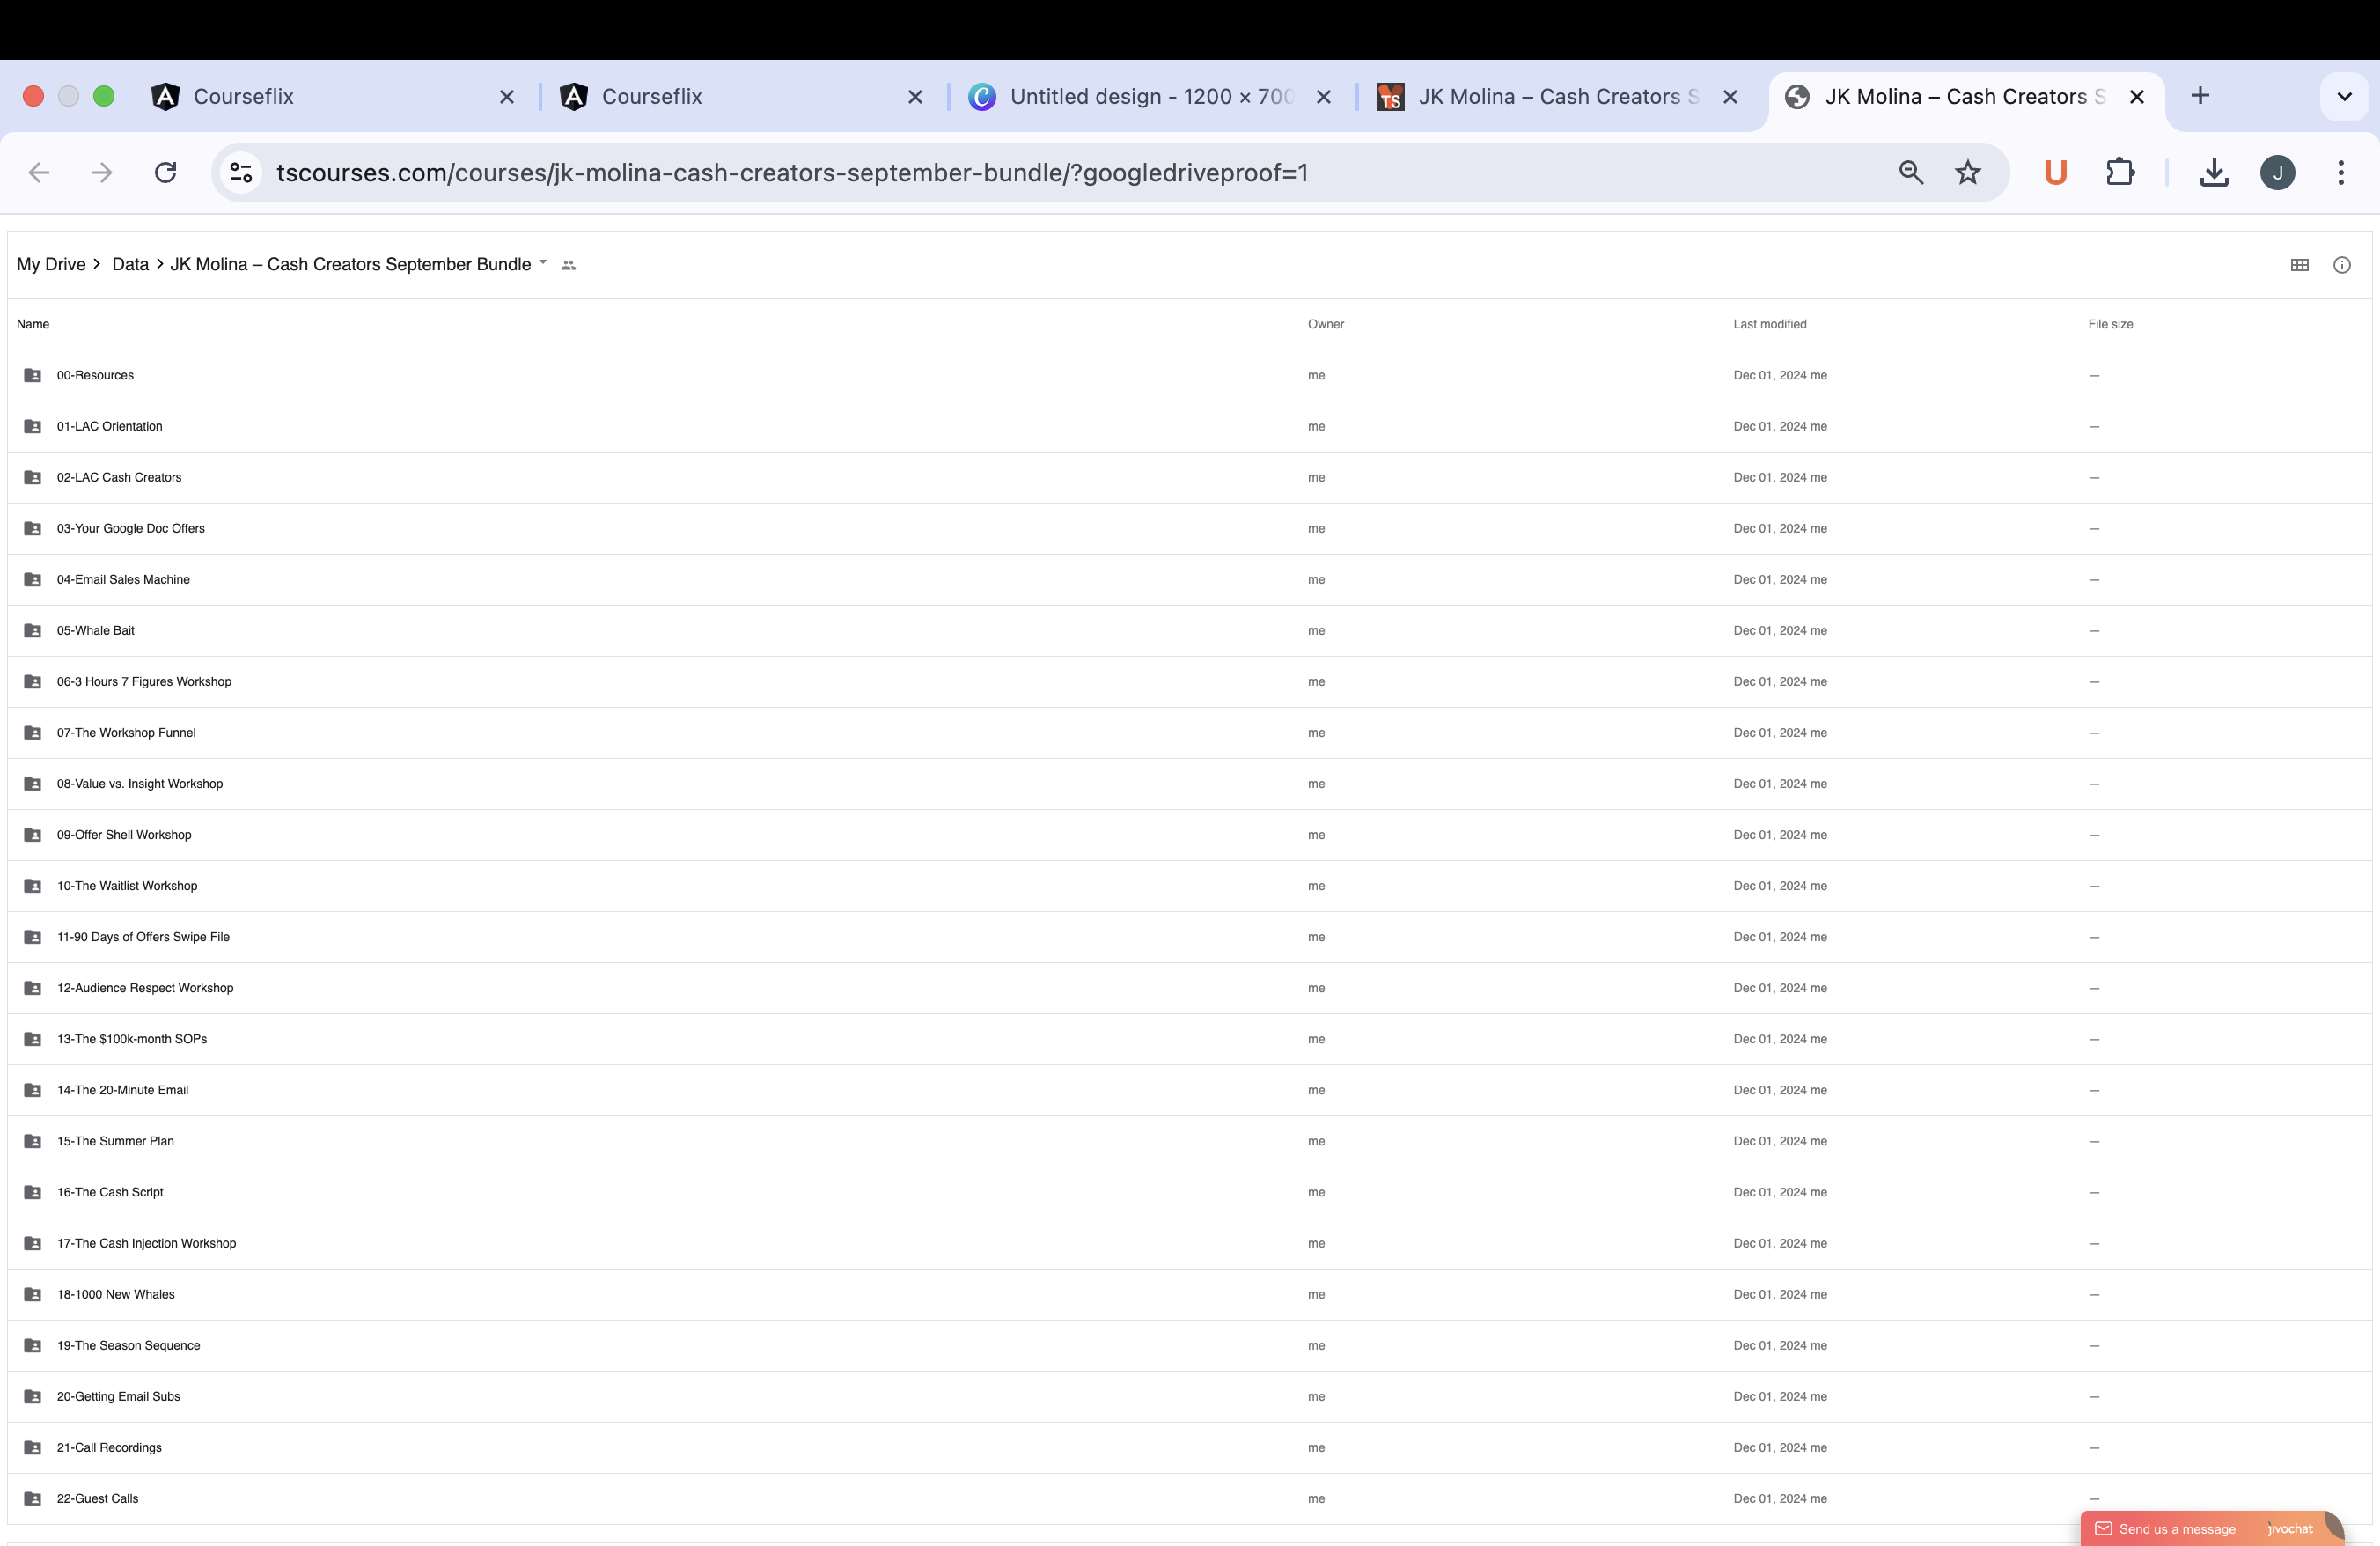This screenshot has width=2380, height=1546.
Task: Open 08-Value vs. Insight Workshop folder
Action: 1189,784
